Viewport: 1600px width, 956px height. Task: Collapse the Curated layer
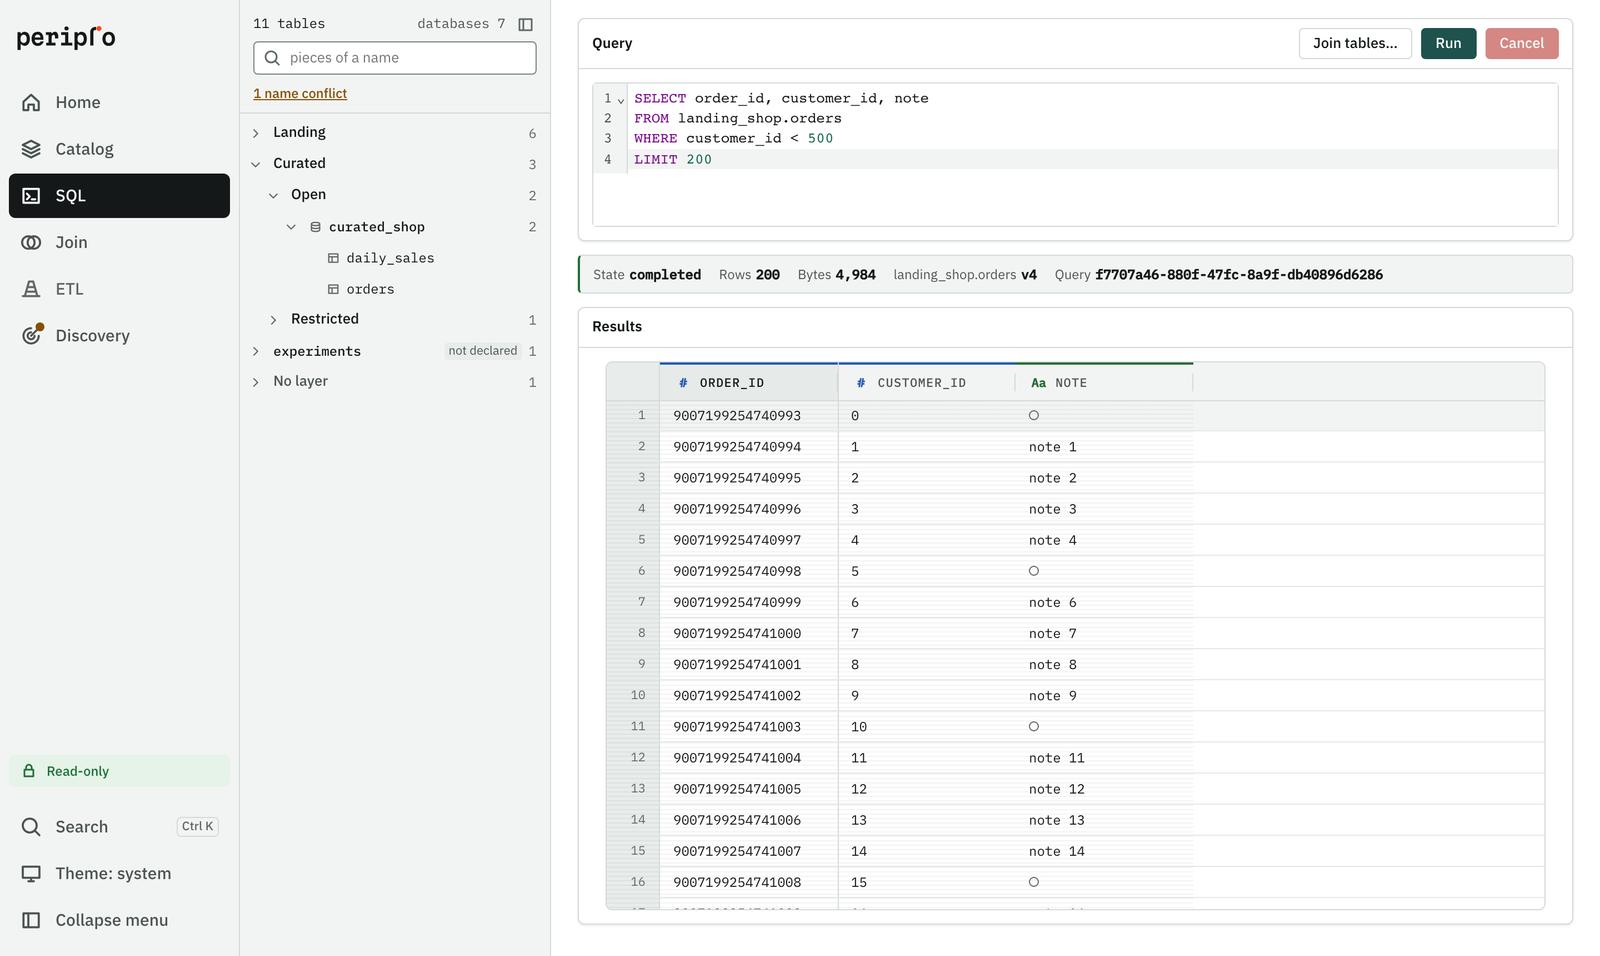(x=256, y=164)
